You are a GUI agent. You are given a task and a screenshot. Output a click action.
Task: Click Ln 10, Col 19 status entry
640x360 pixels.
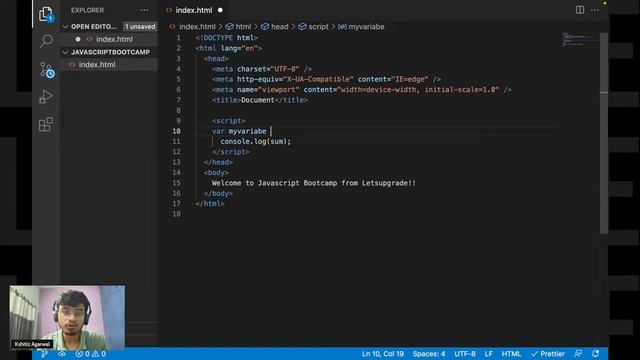click(382, 354)
